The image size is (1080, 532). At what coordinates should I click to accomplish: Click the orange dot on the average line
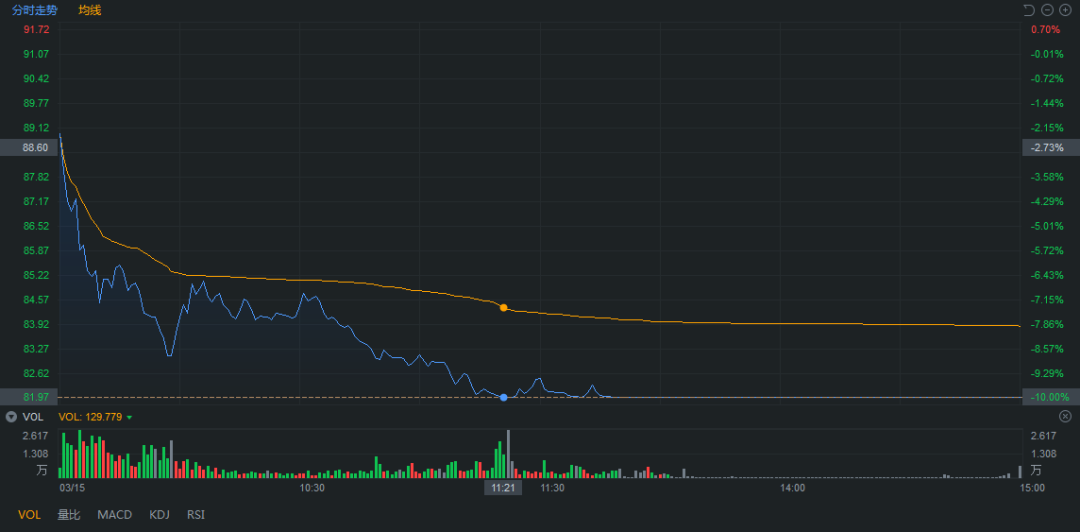503,307
